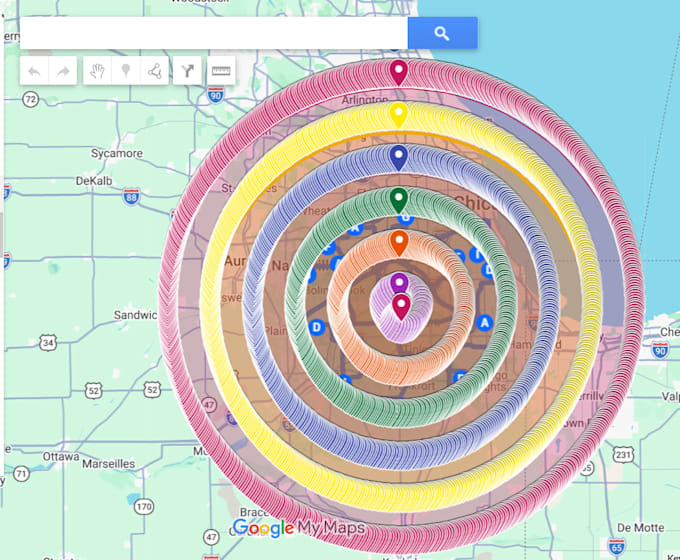This screenshot has height=560, width=680.
Task: Click the Interstate 90 shield near the toolbar
Action: pyautogui.click(x=216, y=95)
